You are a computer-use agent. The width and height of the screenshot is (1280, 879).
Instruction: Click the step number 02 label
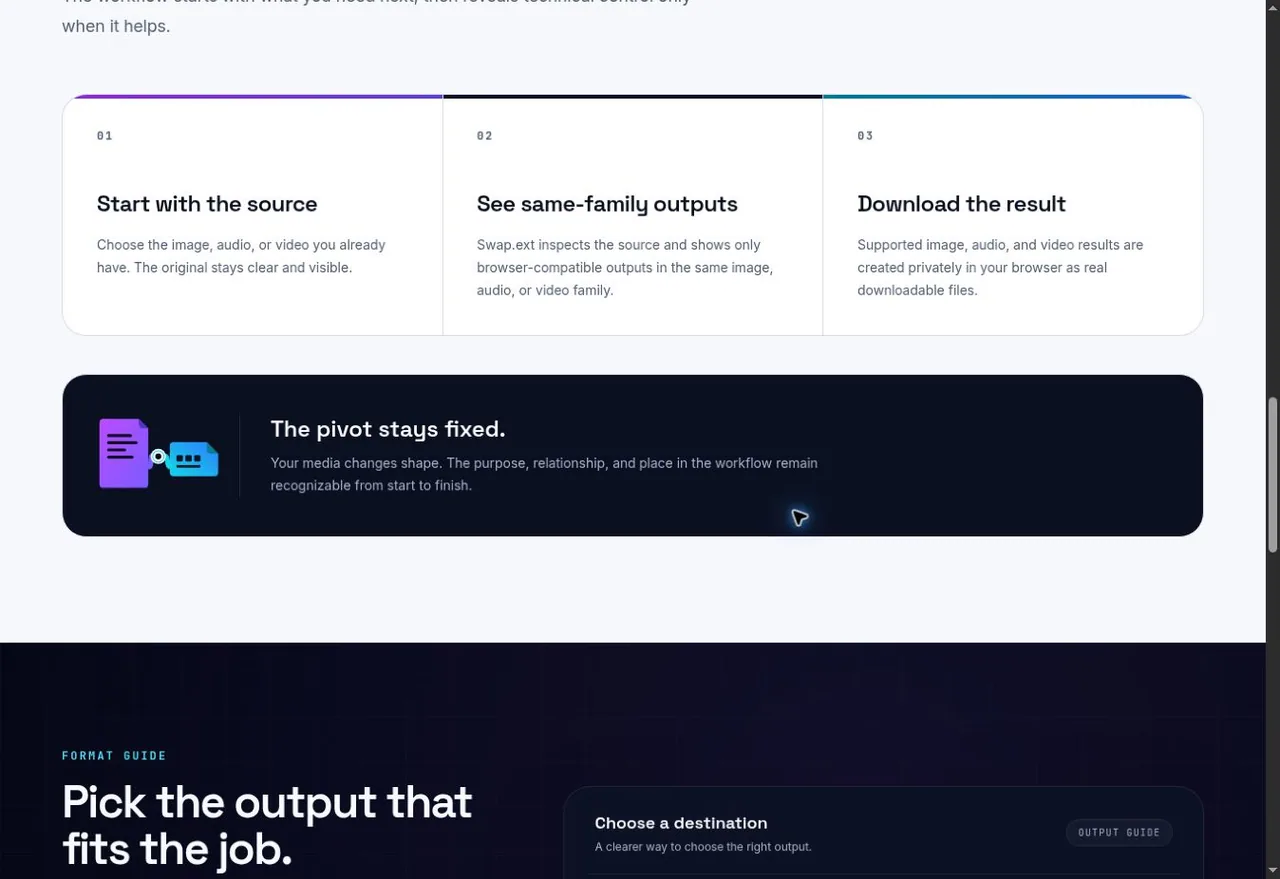tap(485, 136)
